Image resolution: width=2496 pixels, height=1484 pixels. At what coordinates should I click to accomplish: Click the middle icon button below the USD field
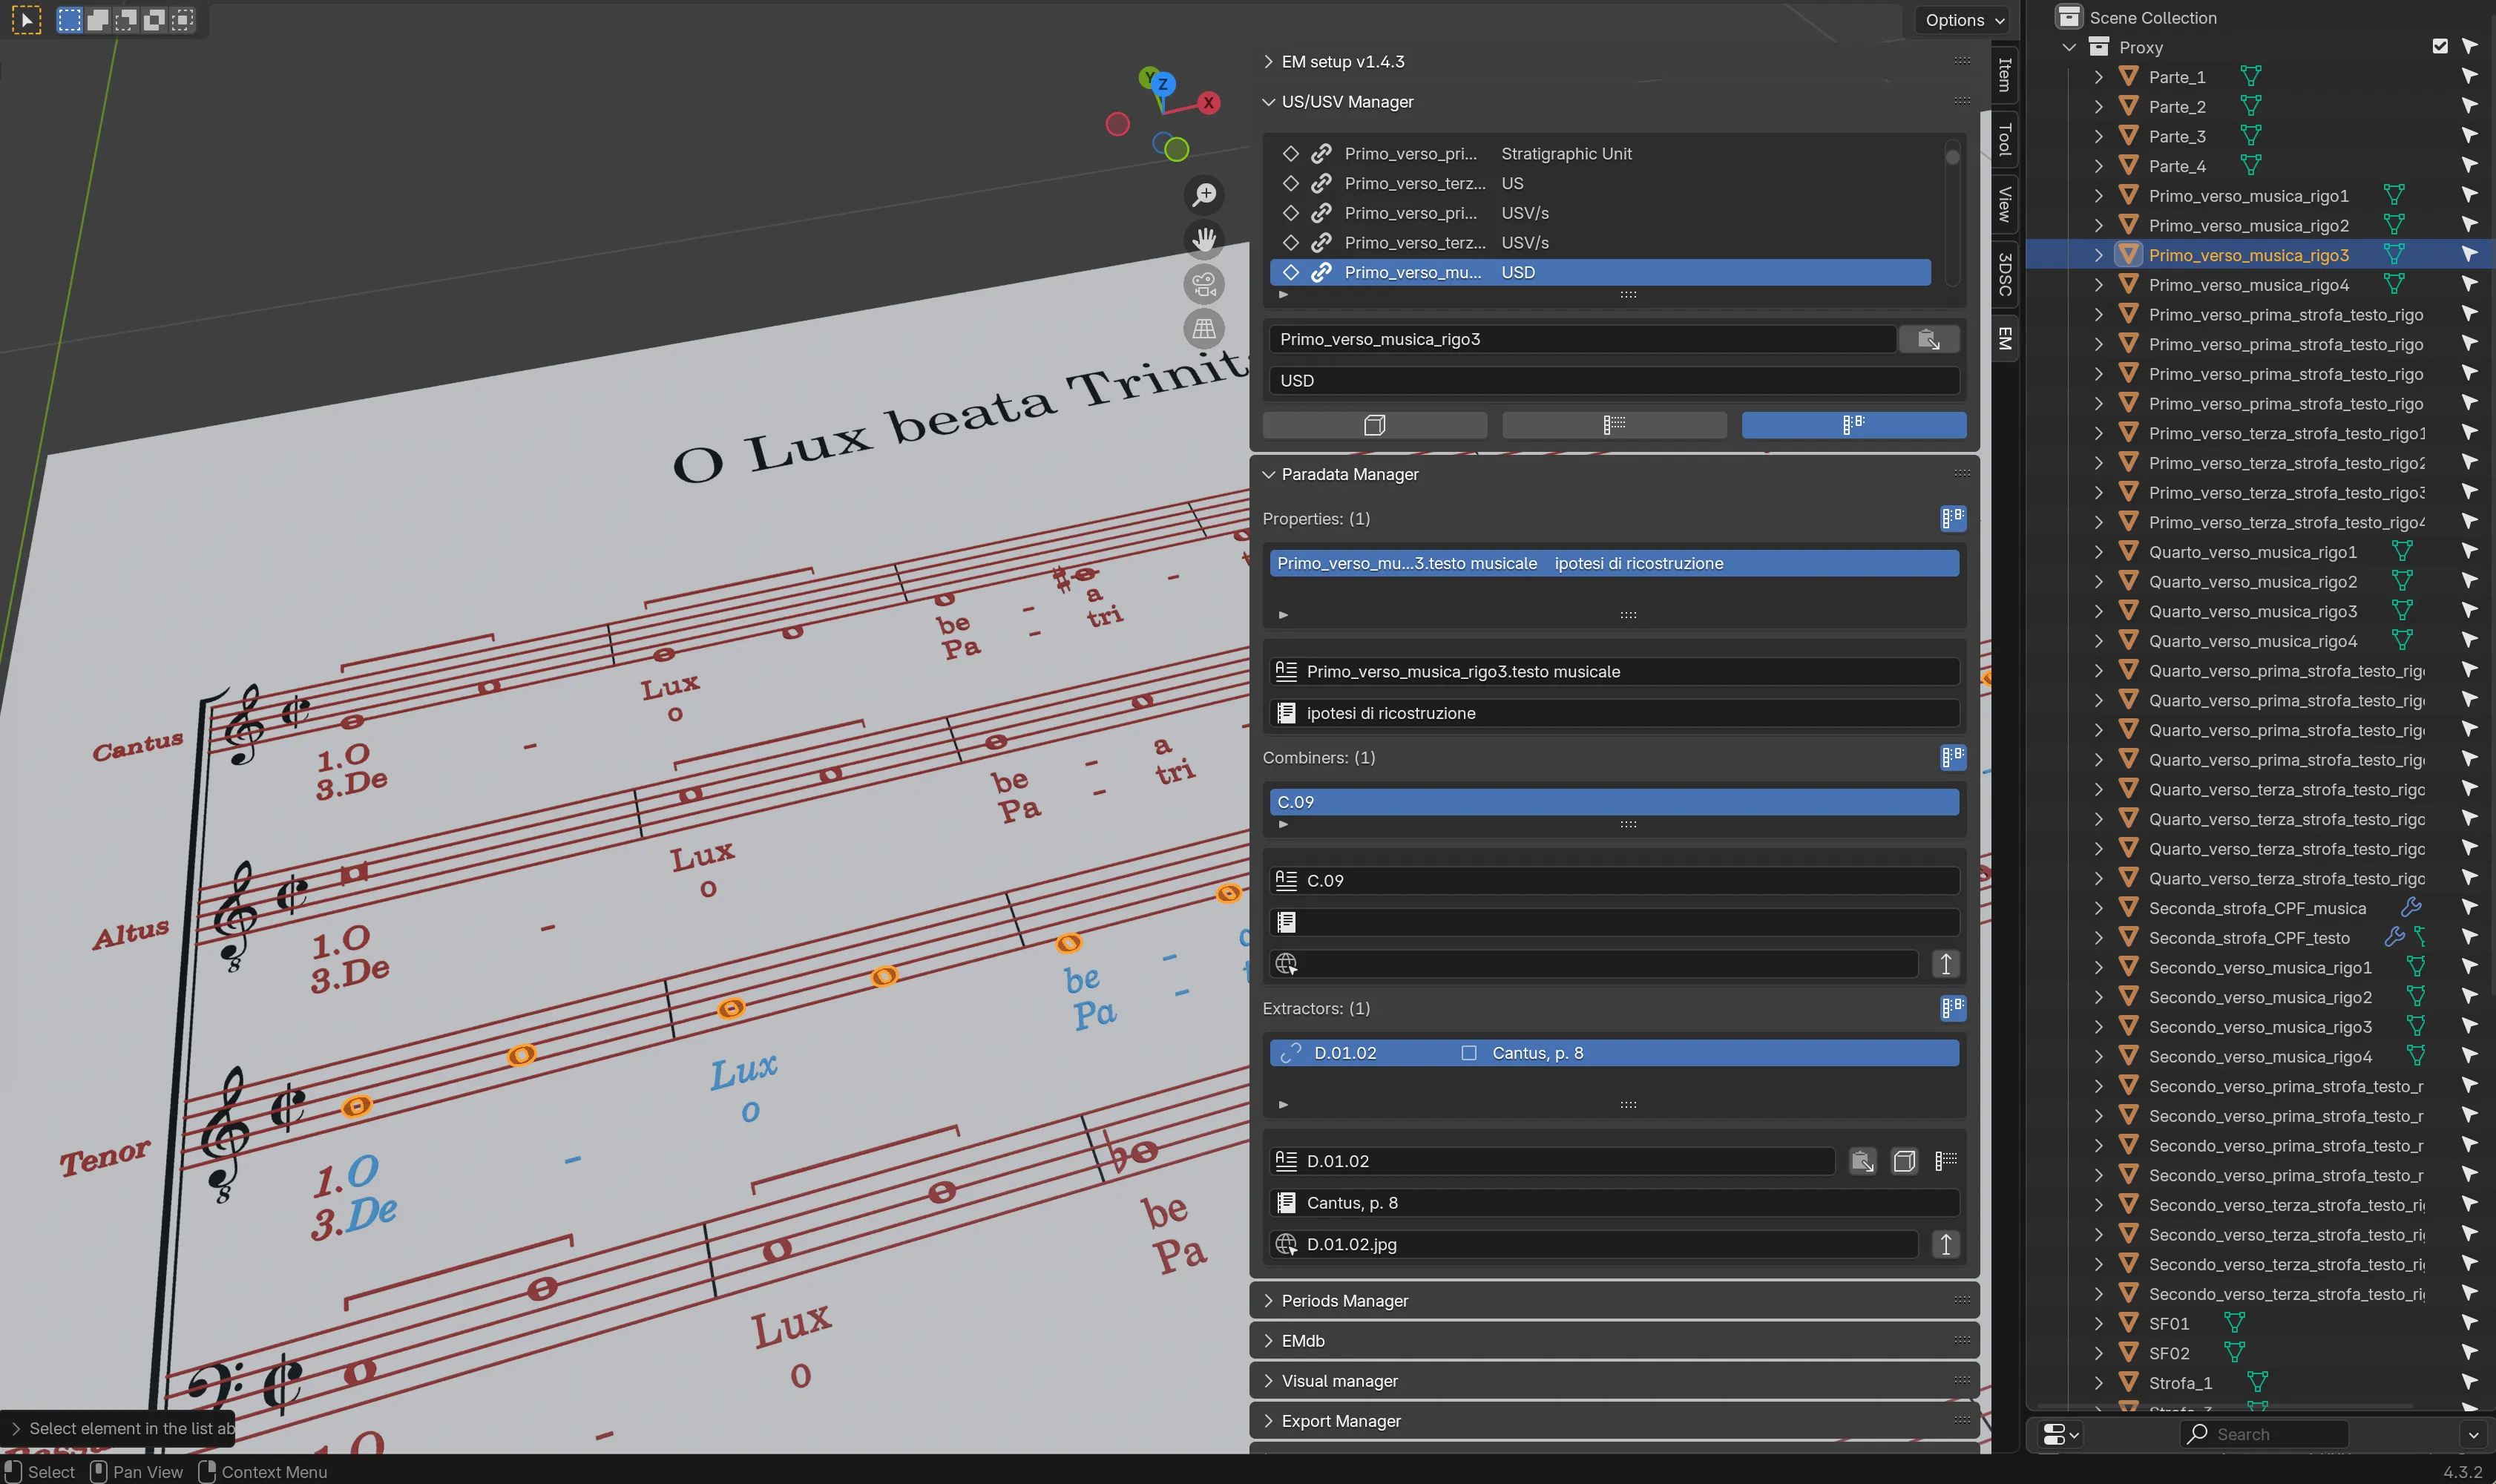(1614, 425)
